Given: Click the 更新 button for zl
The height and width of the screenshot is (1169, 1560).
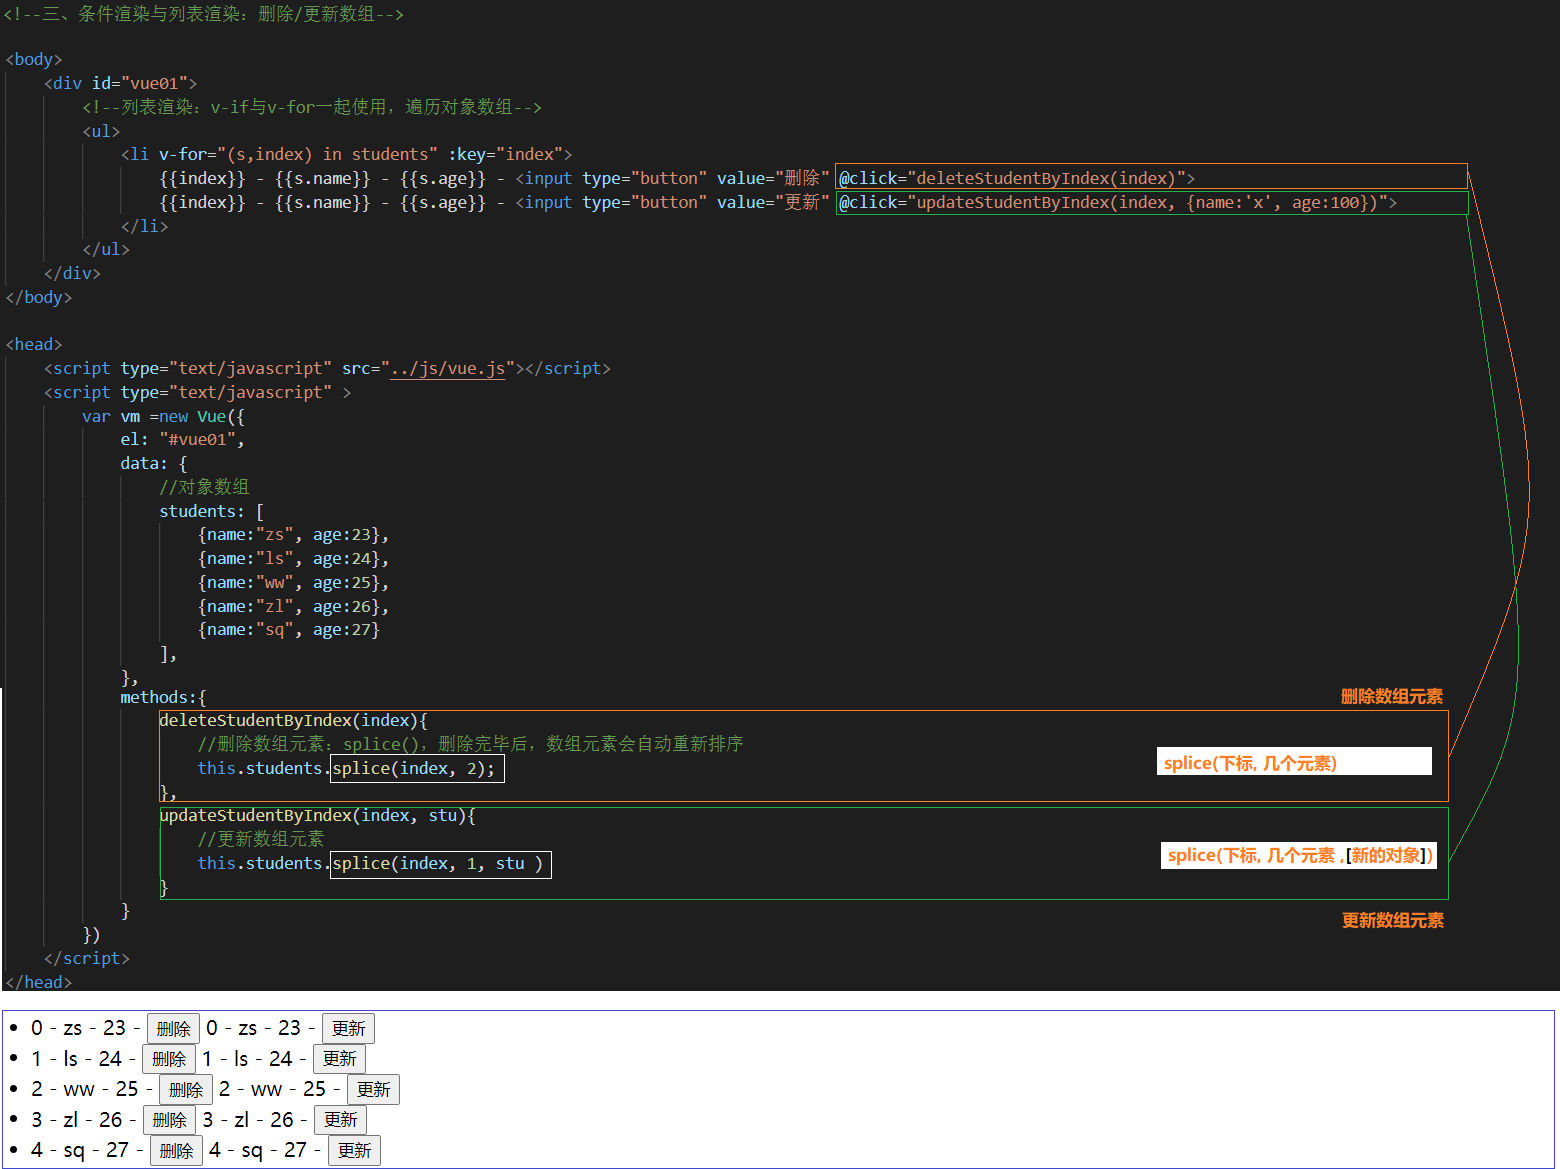Looking at the screenshot, I should tap(340, 1120).
